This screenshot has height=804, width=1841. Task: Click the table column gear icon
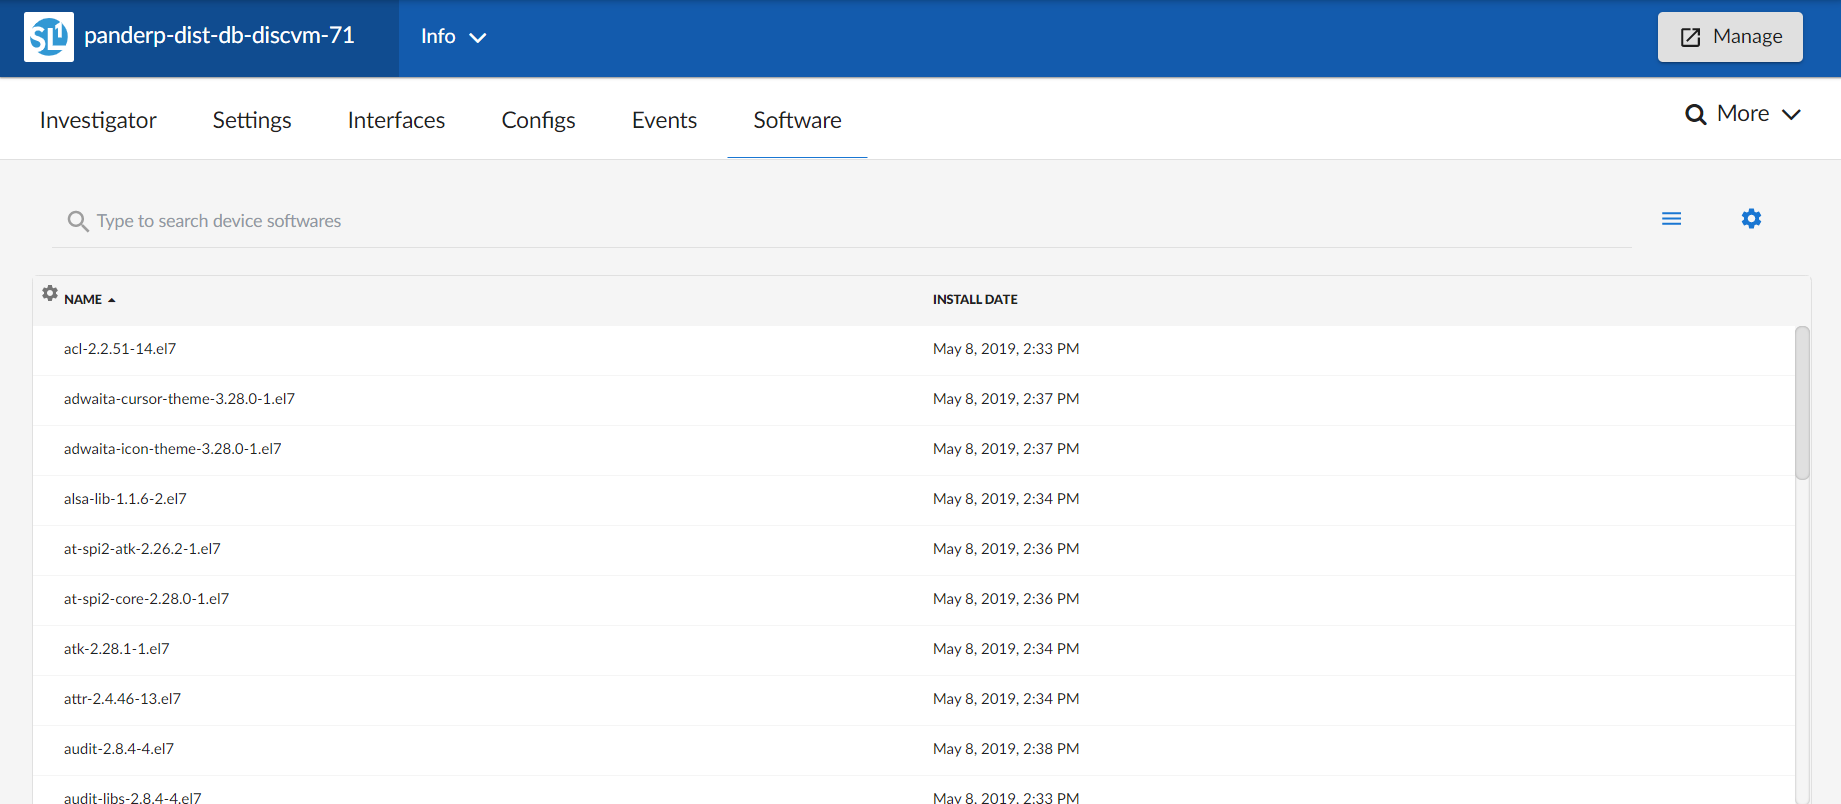pyautogui.click(x=50, y=293)
